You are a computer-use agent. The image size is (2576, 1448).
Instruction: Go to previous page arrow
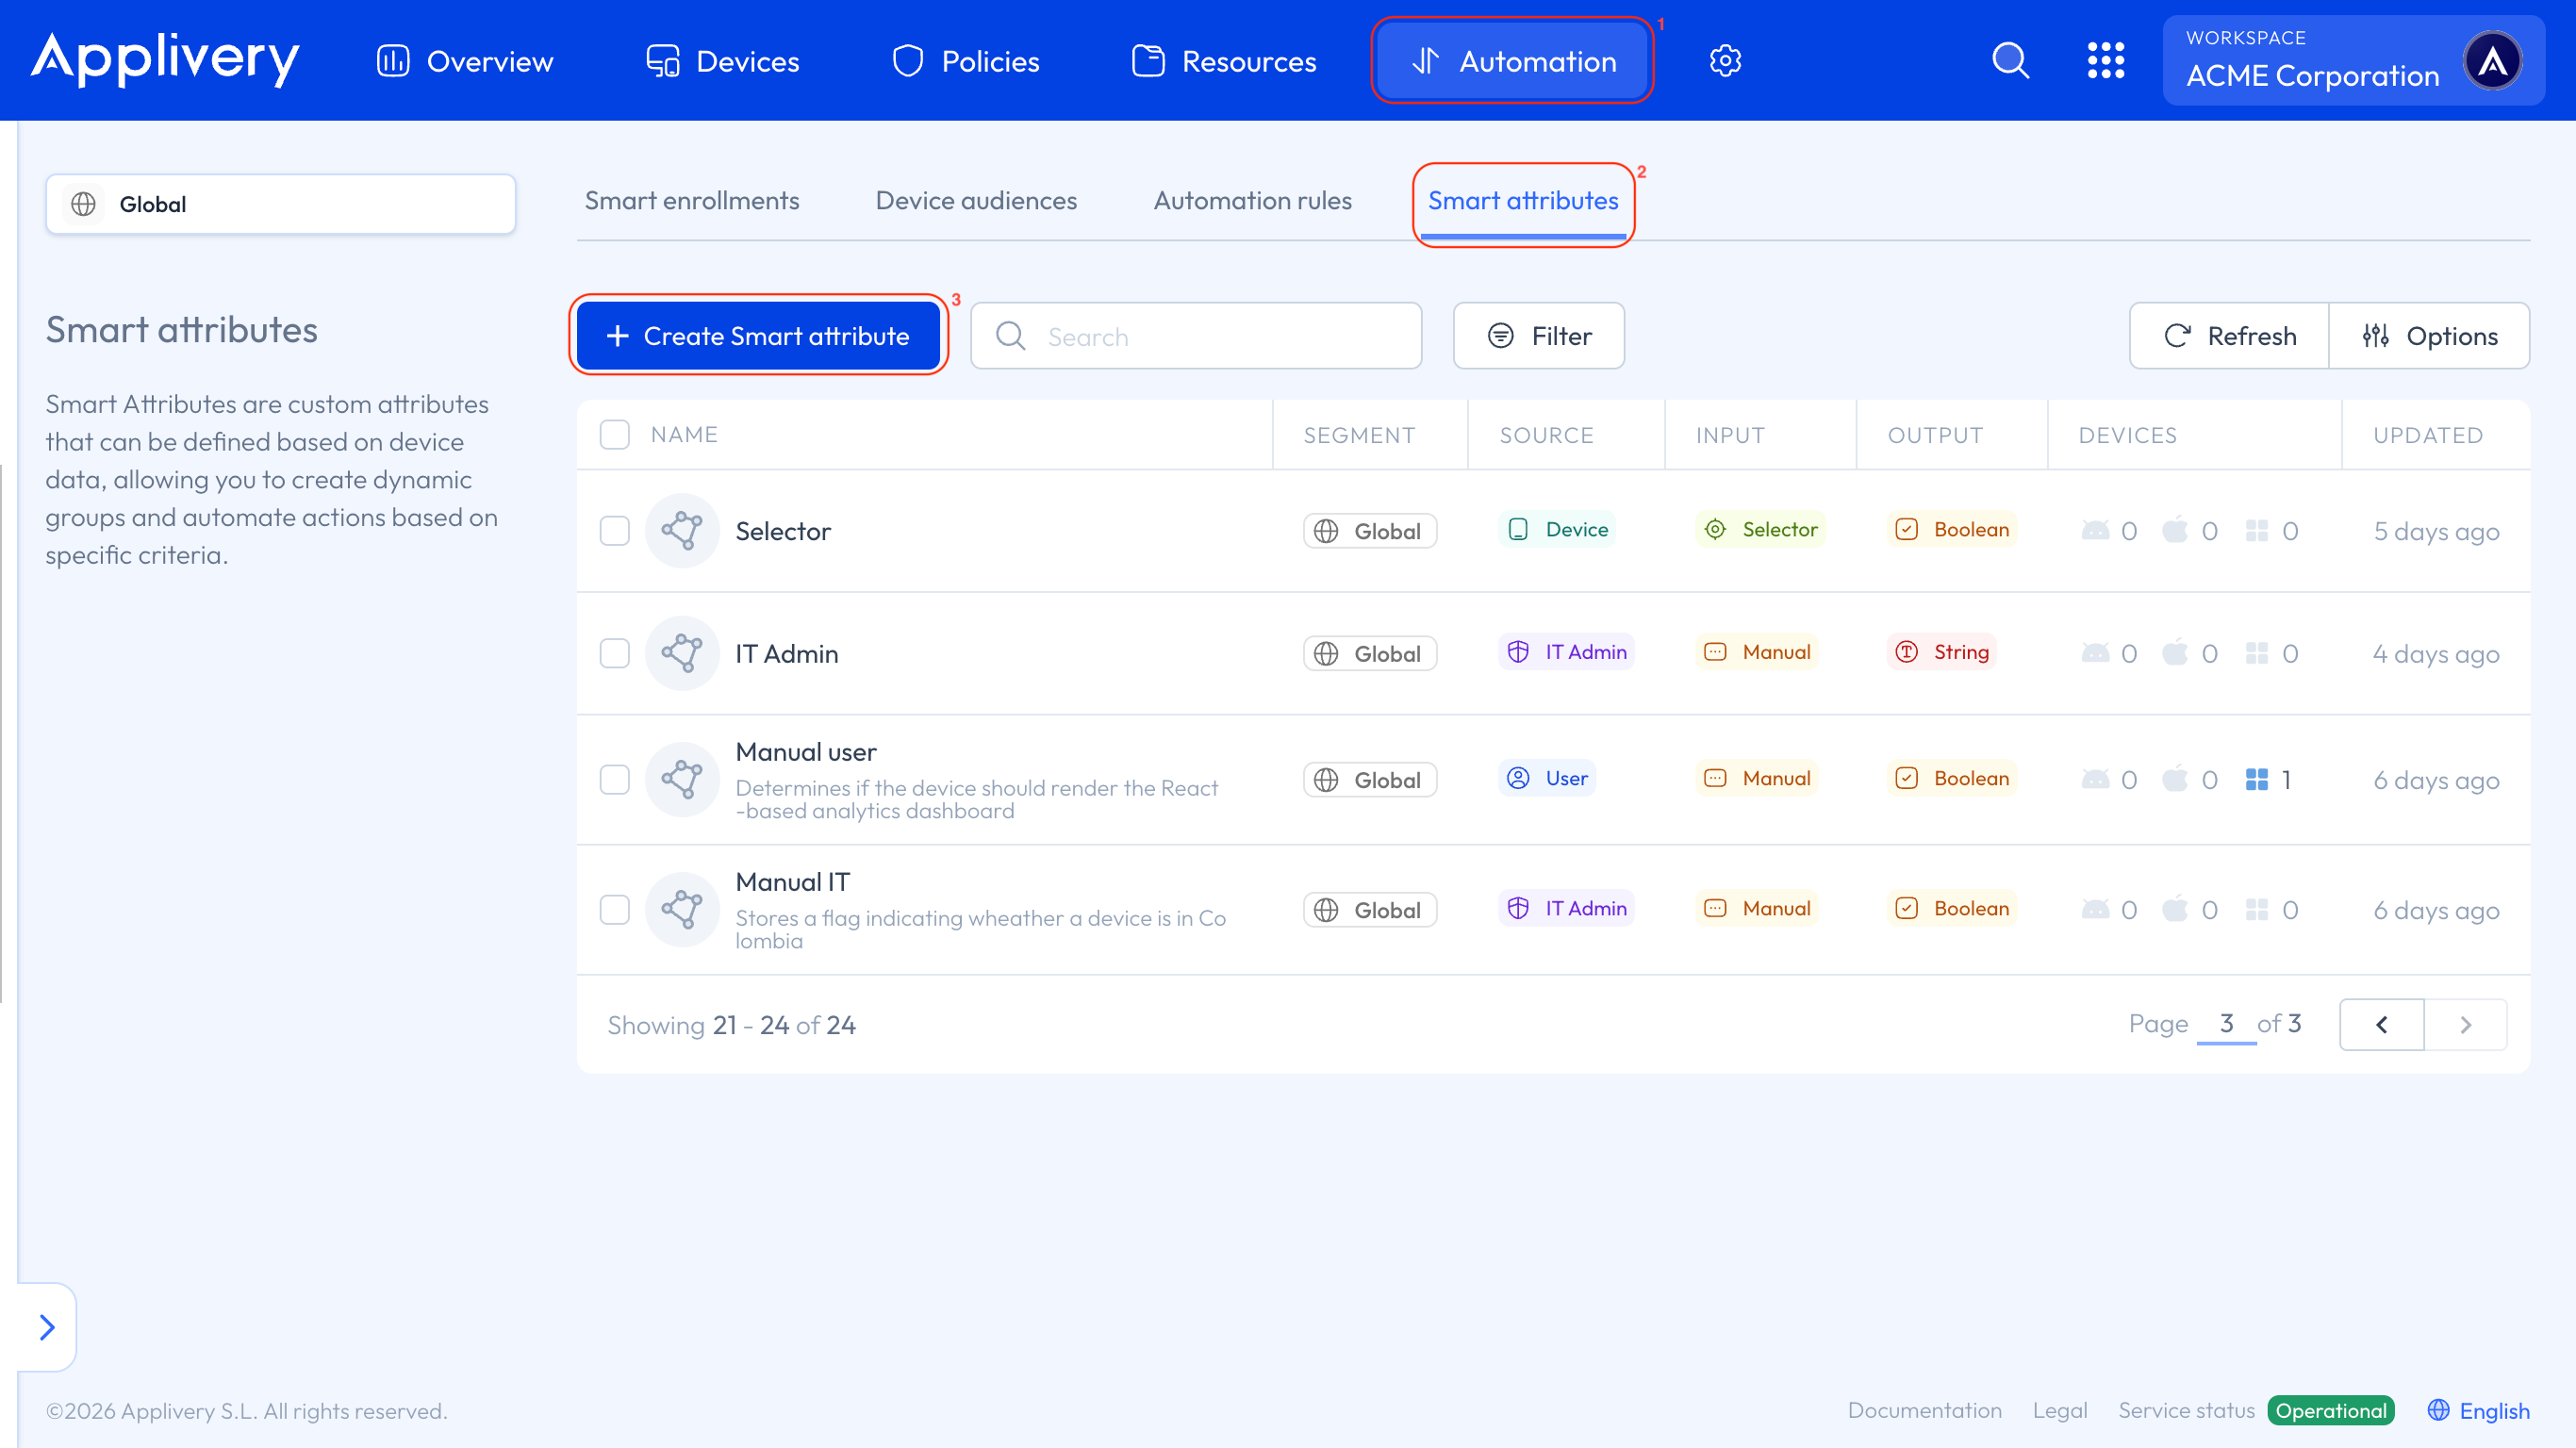point(2381,1024)
